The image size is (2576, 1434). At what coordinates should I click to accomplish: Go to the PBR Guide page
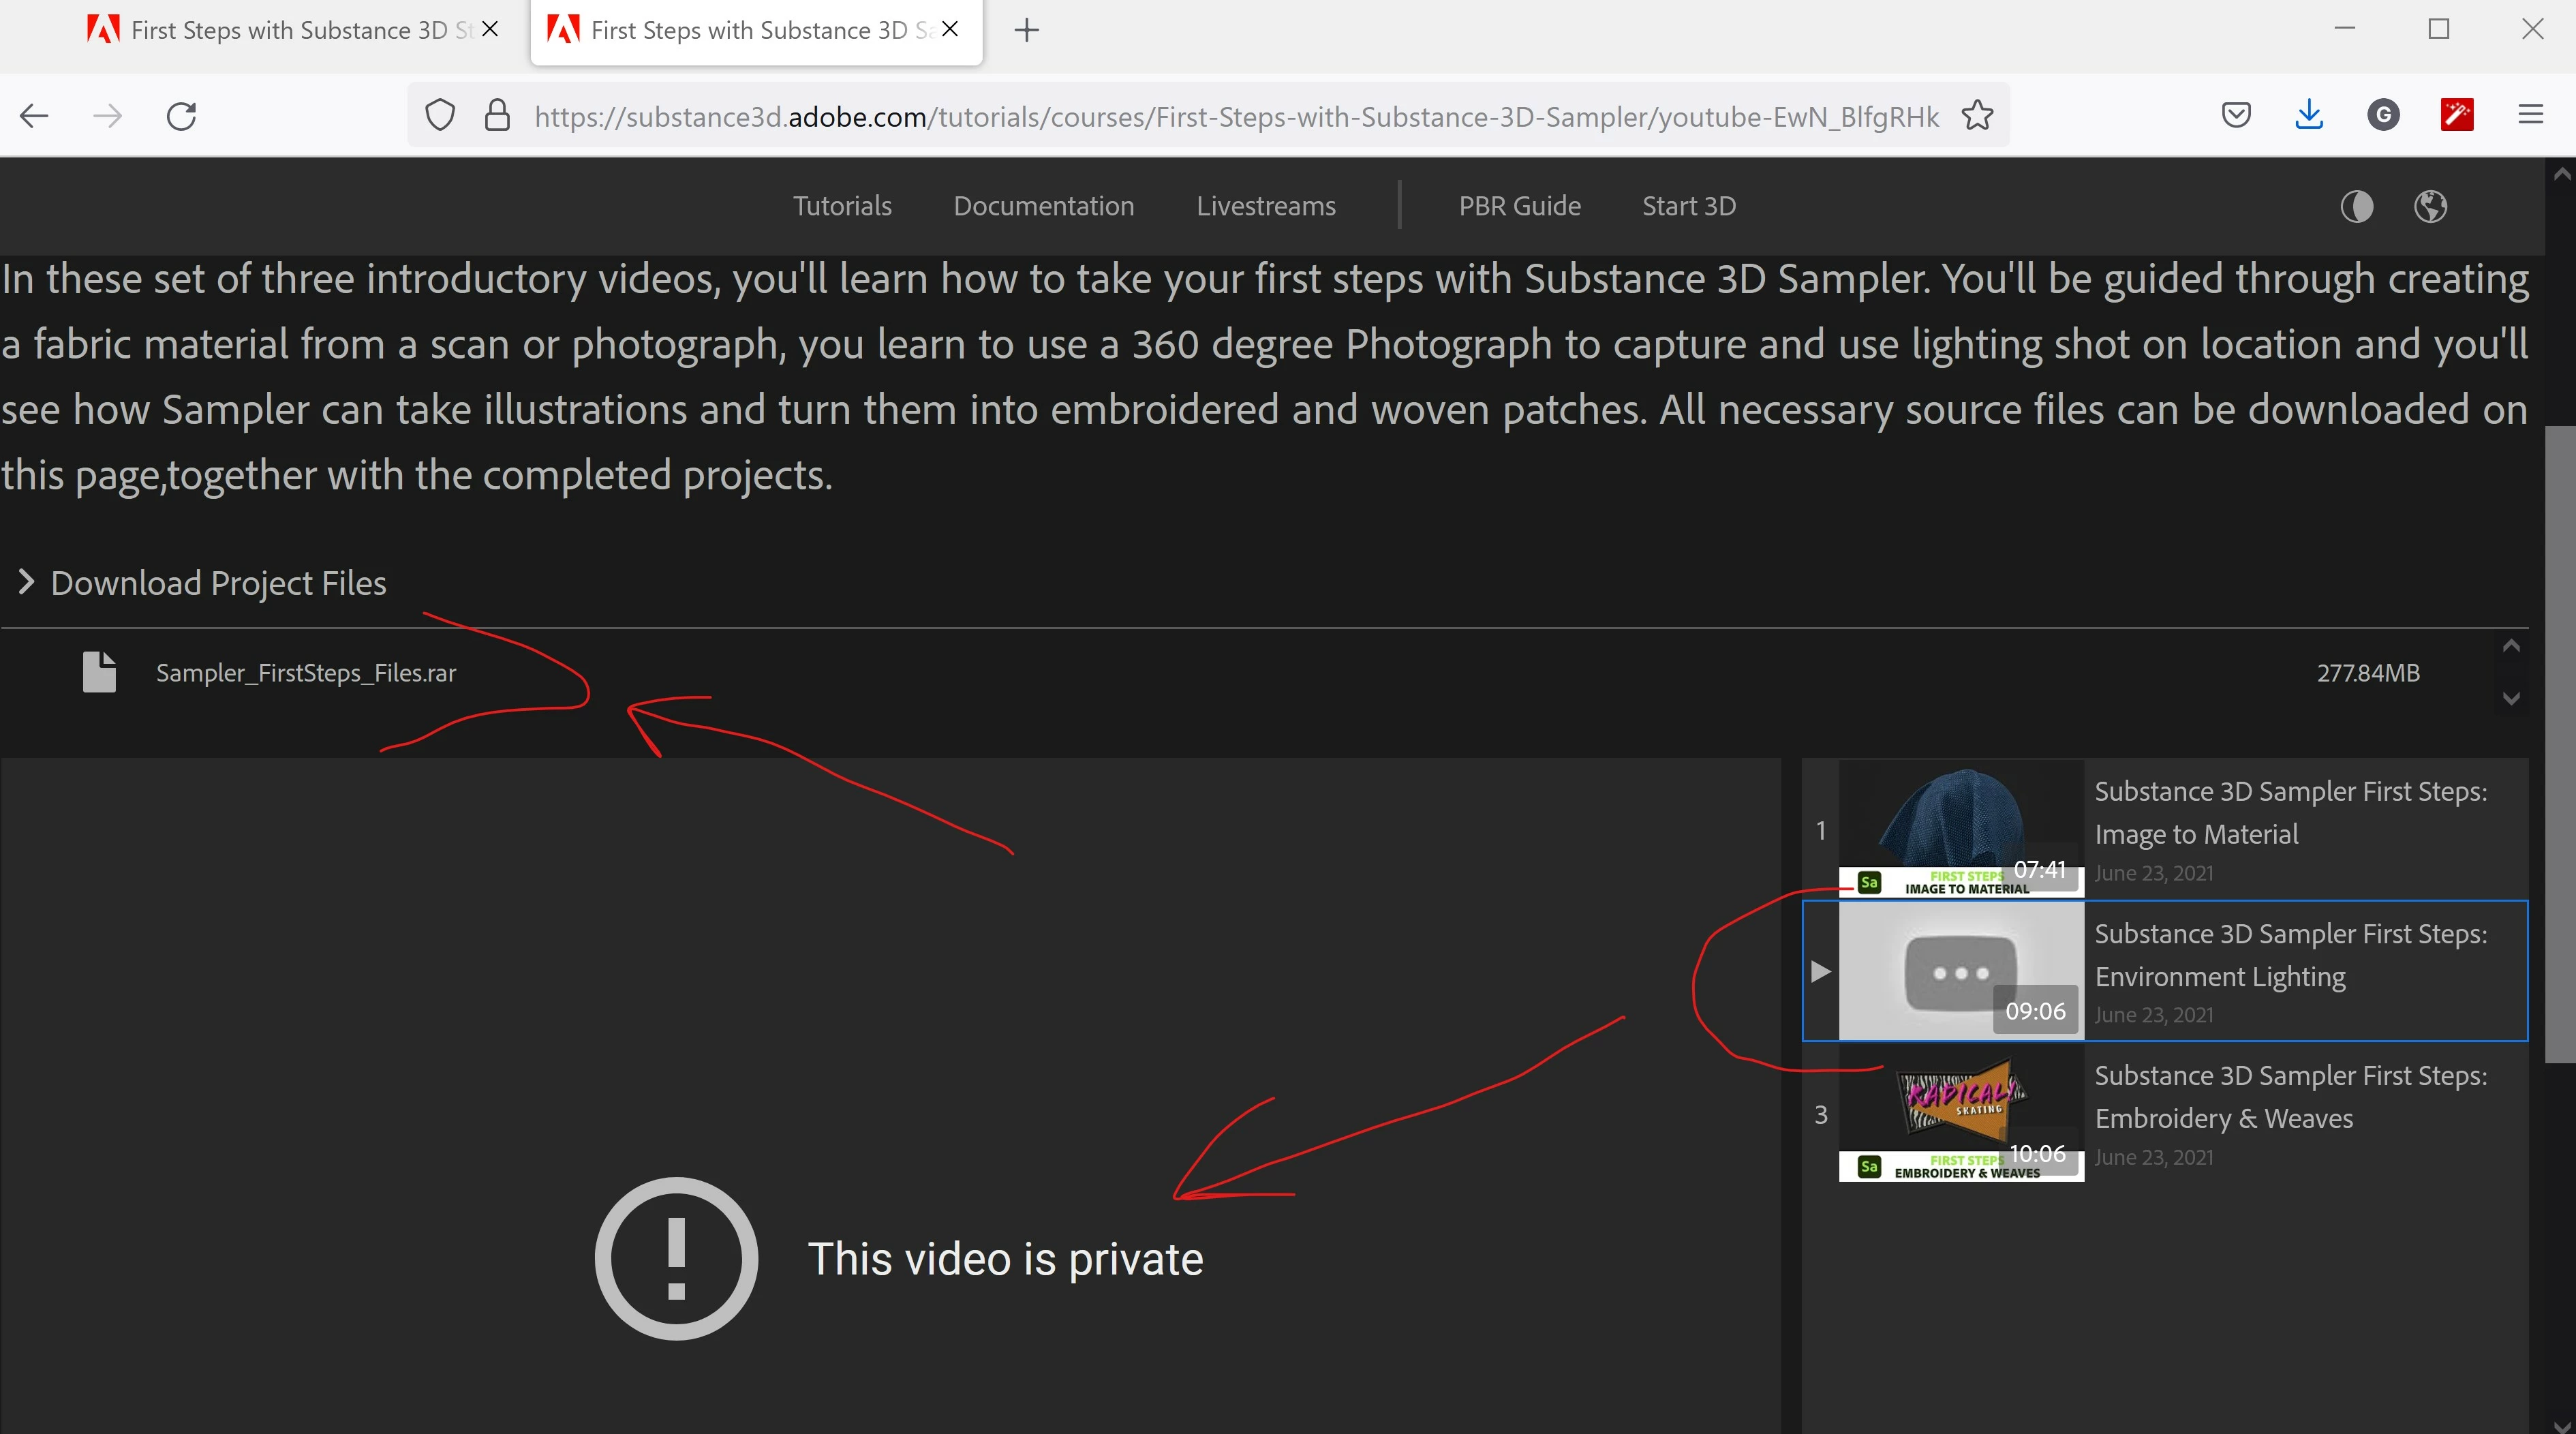(1519, 206)
